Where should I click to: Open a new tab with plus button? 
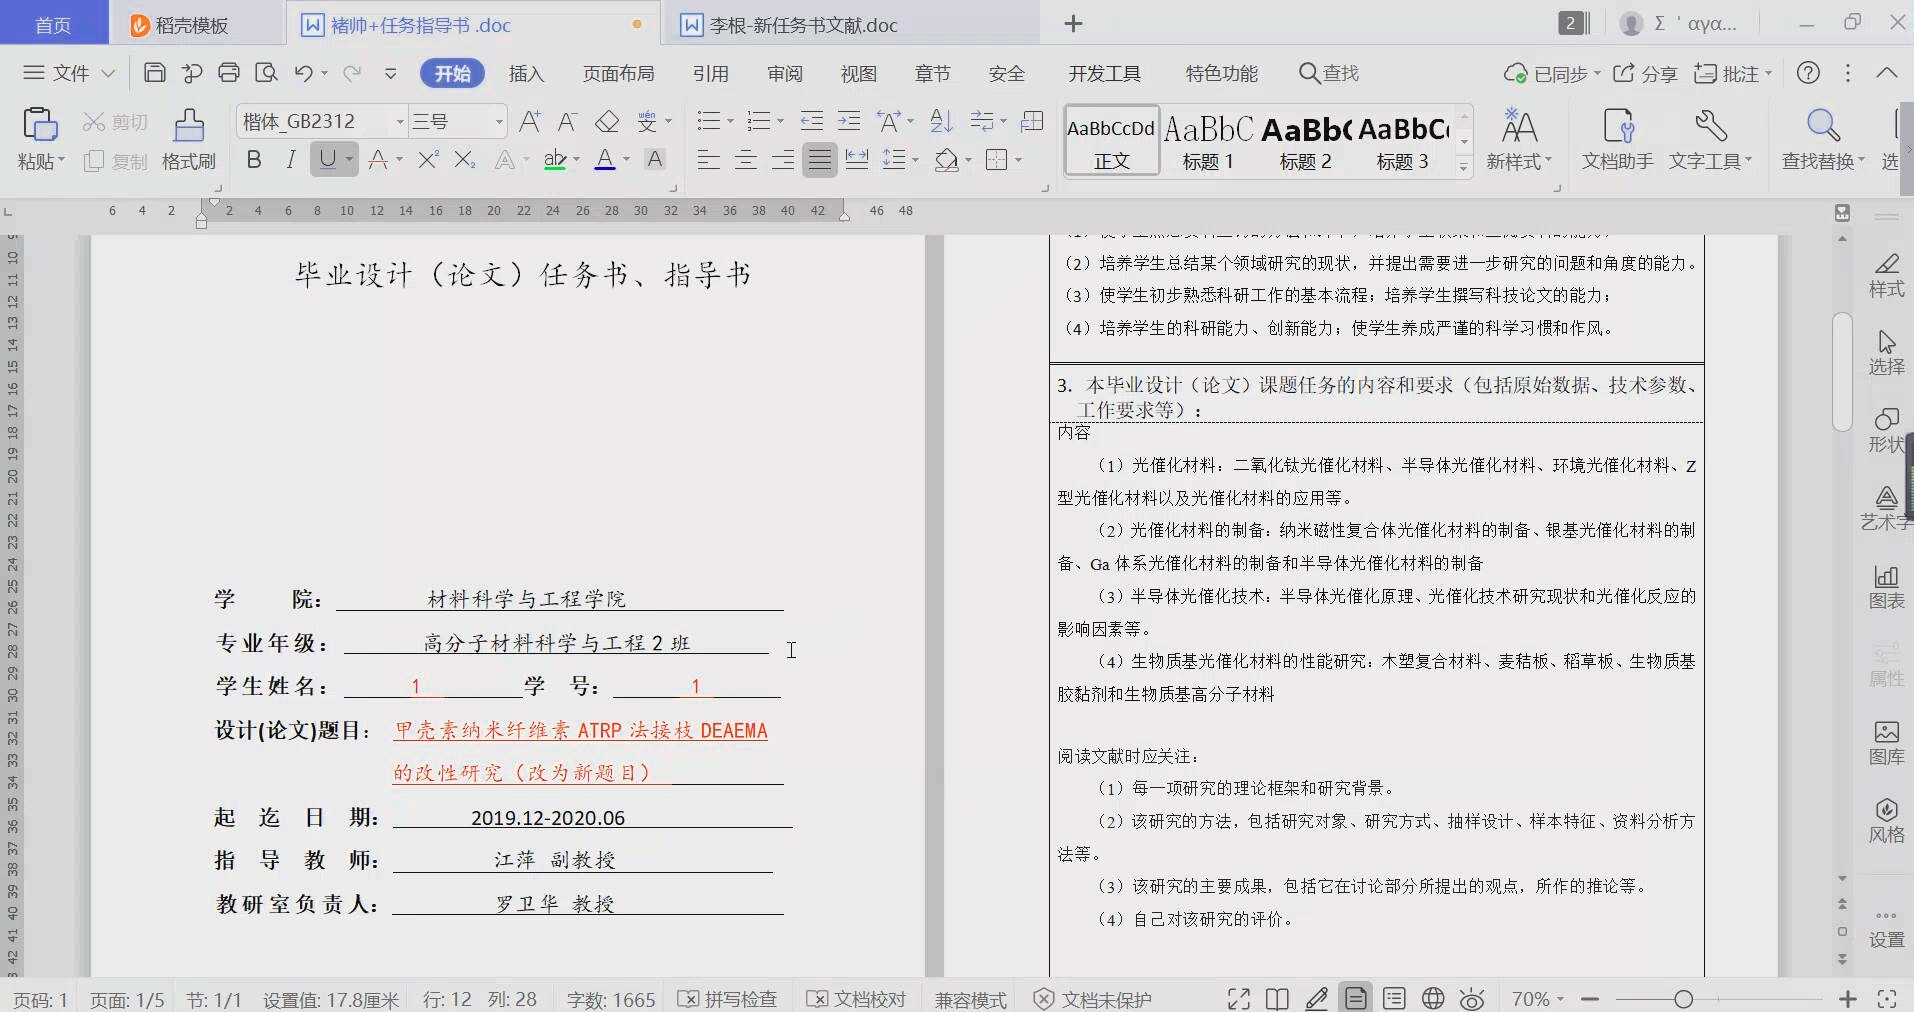tap(1073, 24)
